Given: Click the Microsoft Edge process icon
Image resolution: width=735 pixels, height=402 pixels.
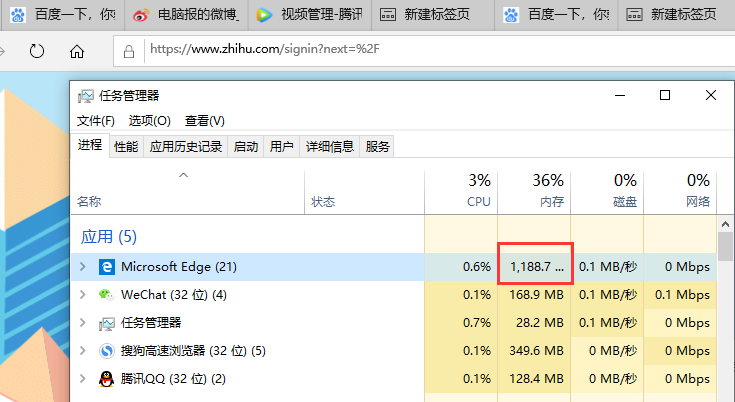Looking at the screenshot, I should pyautogui.click(x=107, y=267).
